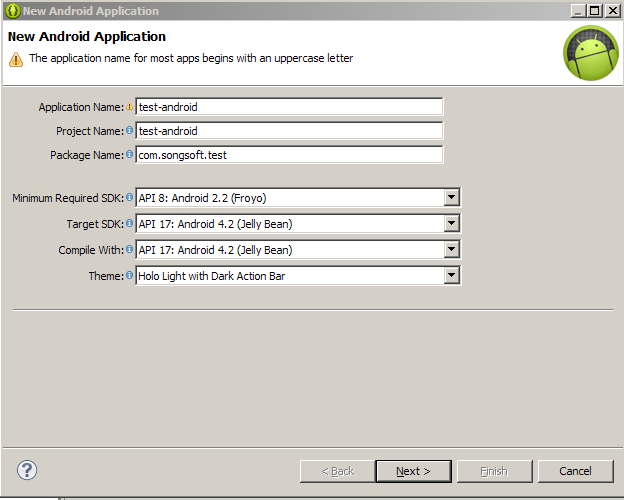The image size is (624, 500).
Task: Click the yellow warning triangle in header
Action: [16, 59]
